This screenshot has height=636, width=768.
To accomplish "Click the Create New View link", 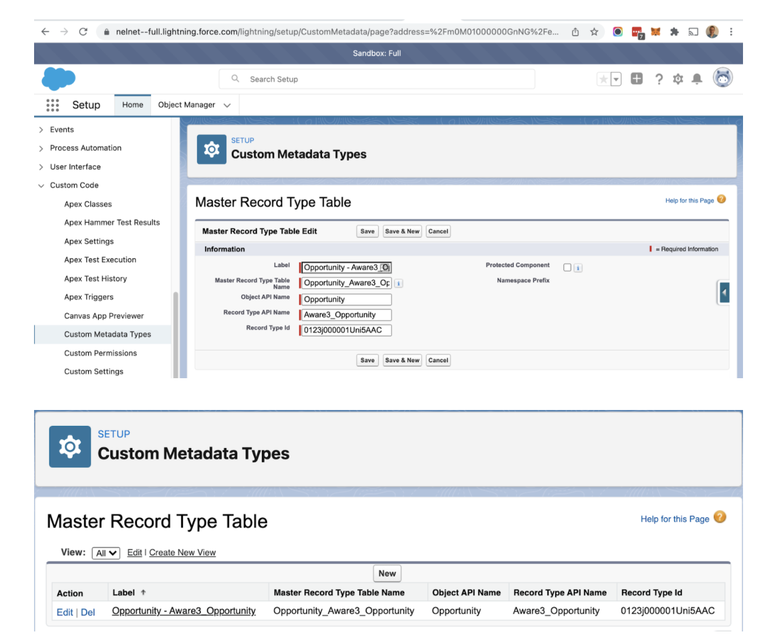I will click(182, 553).
